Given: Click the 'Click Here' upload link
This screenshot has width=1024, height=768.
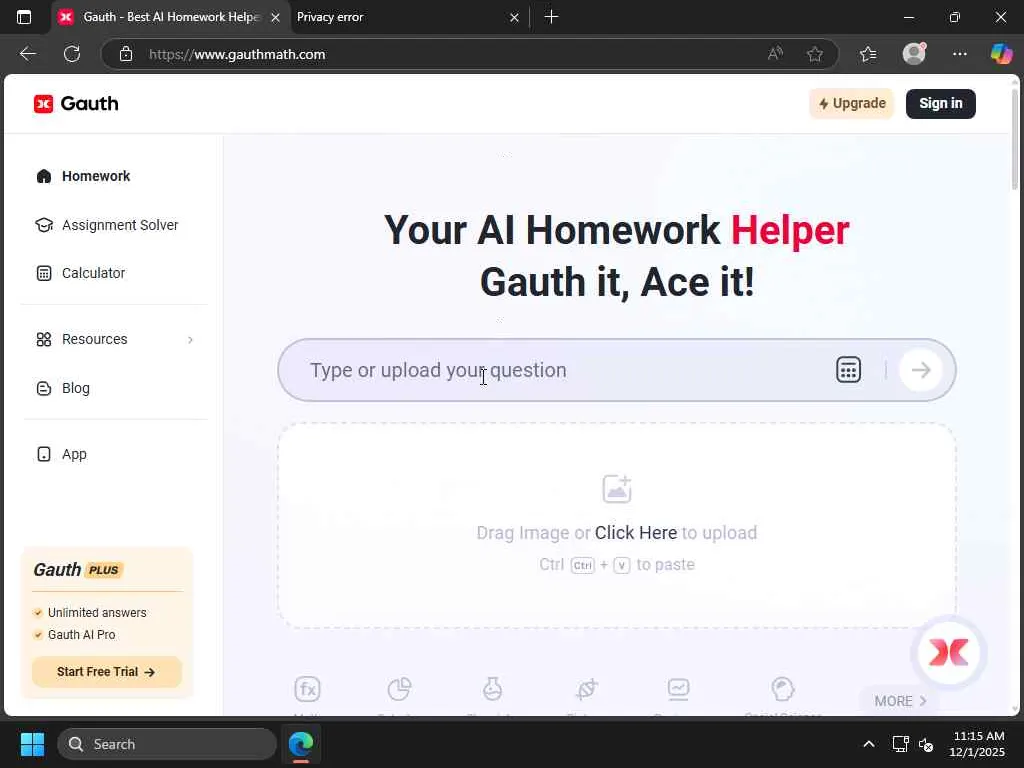Looking at the screenshot, I should [x=635, y=533].
